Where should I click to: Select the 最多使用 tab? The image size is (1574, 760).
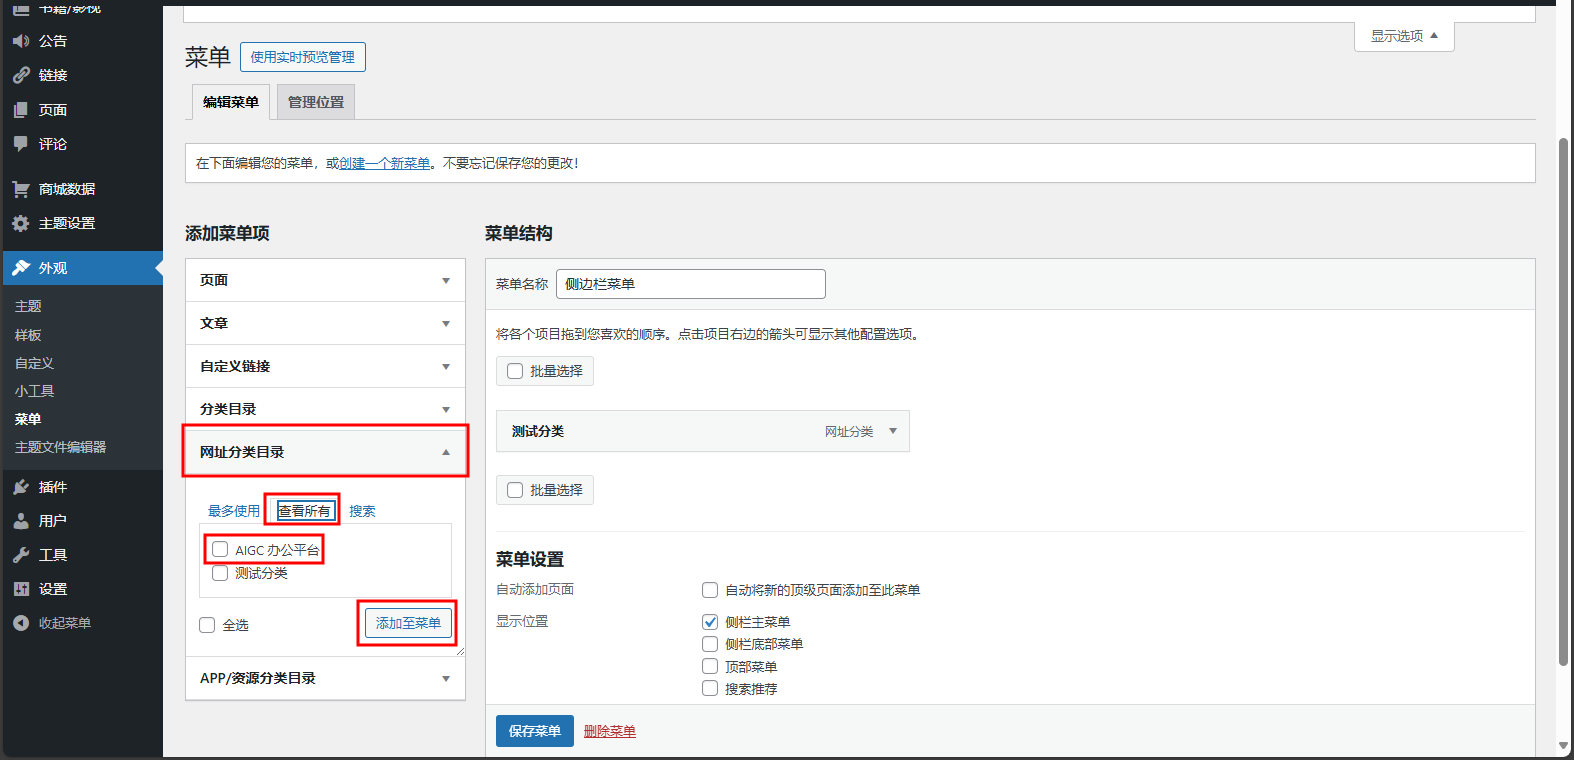[x=234, y=511]
